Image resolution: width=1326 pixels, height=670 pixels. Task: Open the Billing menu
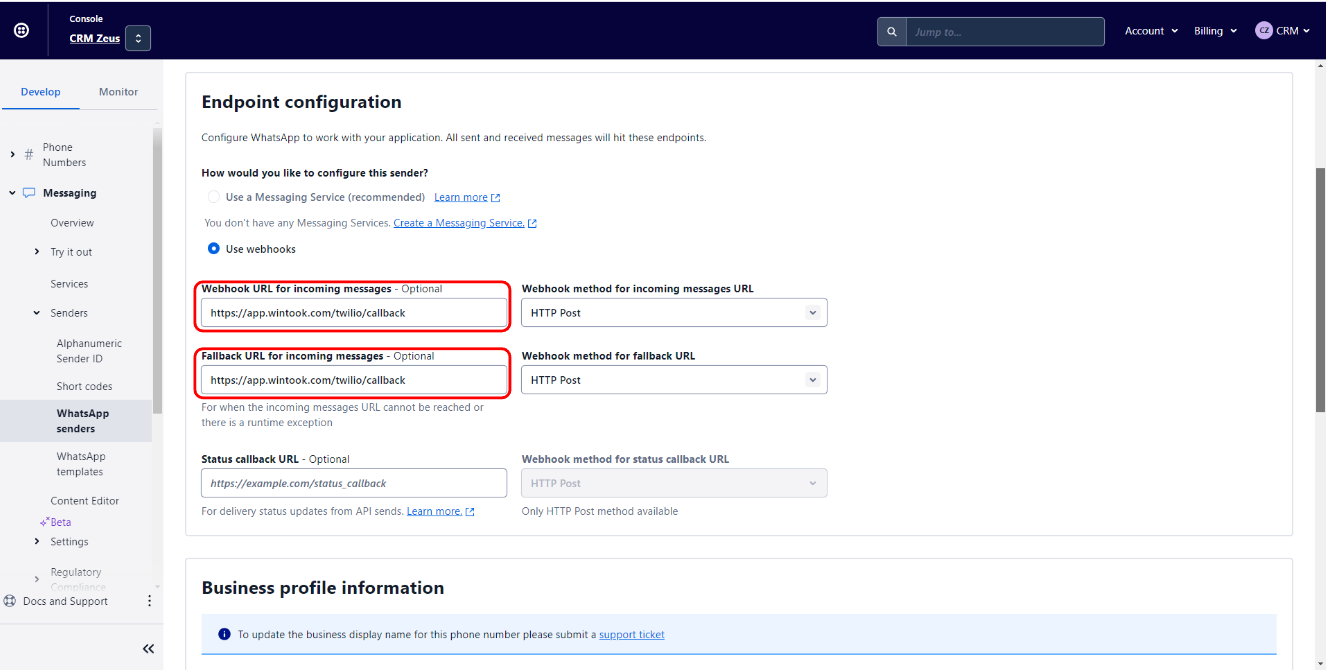tap(1215, 31)
